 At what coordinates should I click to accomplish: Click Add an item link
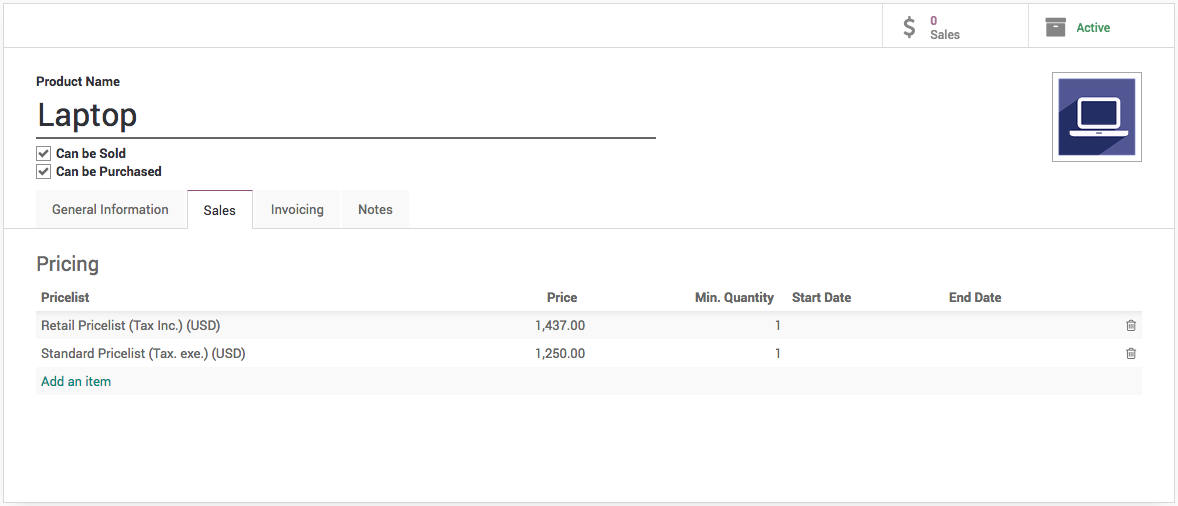[76, 381]
